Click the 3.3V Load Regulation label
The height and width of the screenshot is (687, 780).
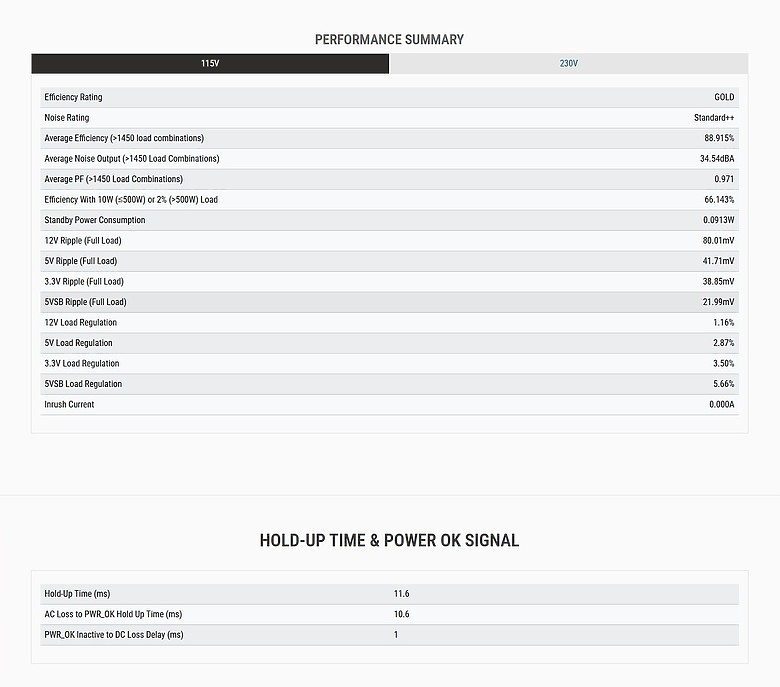(x=82, y=363)
